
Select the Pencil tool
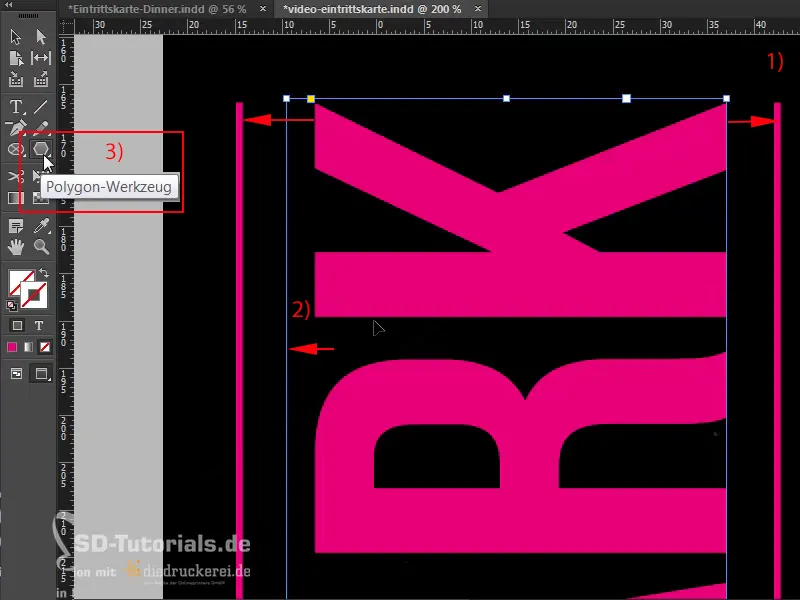(x=41, y=128)
